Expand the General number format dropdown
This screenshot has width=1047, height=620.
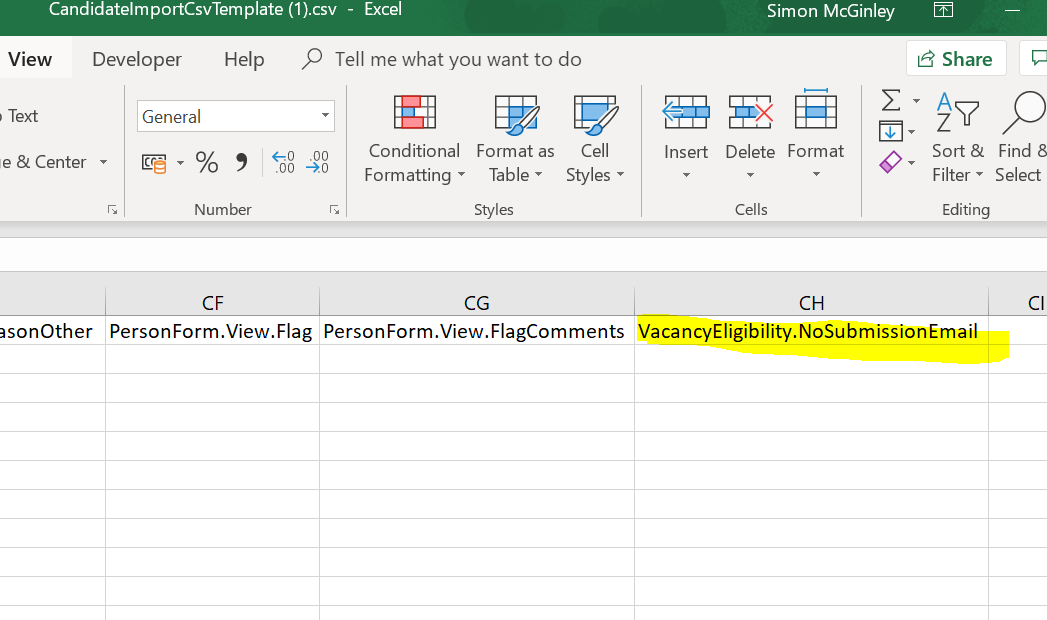pyautogui.click(x=325, y=116)
